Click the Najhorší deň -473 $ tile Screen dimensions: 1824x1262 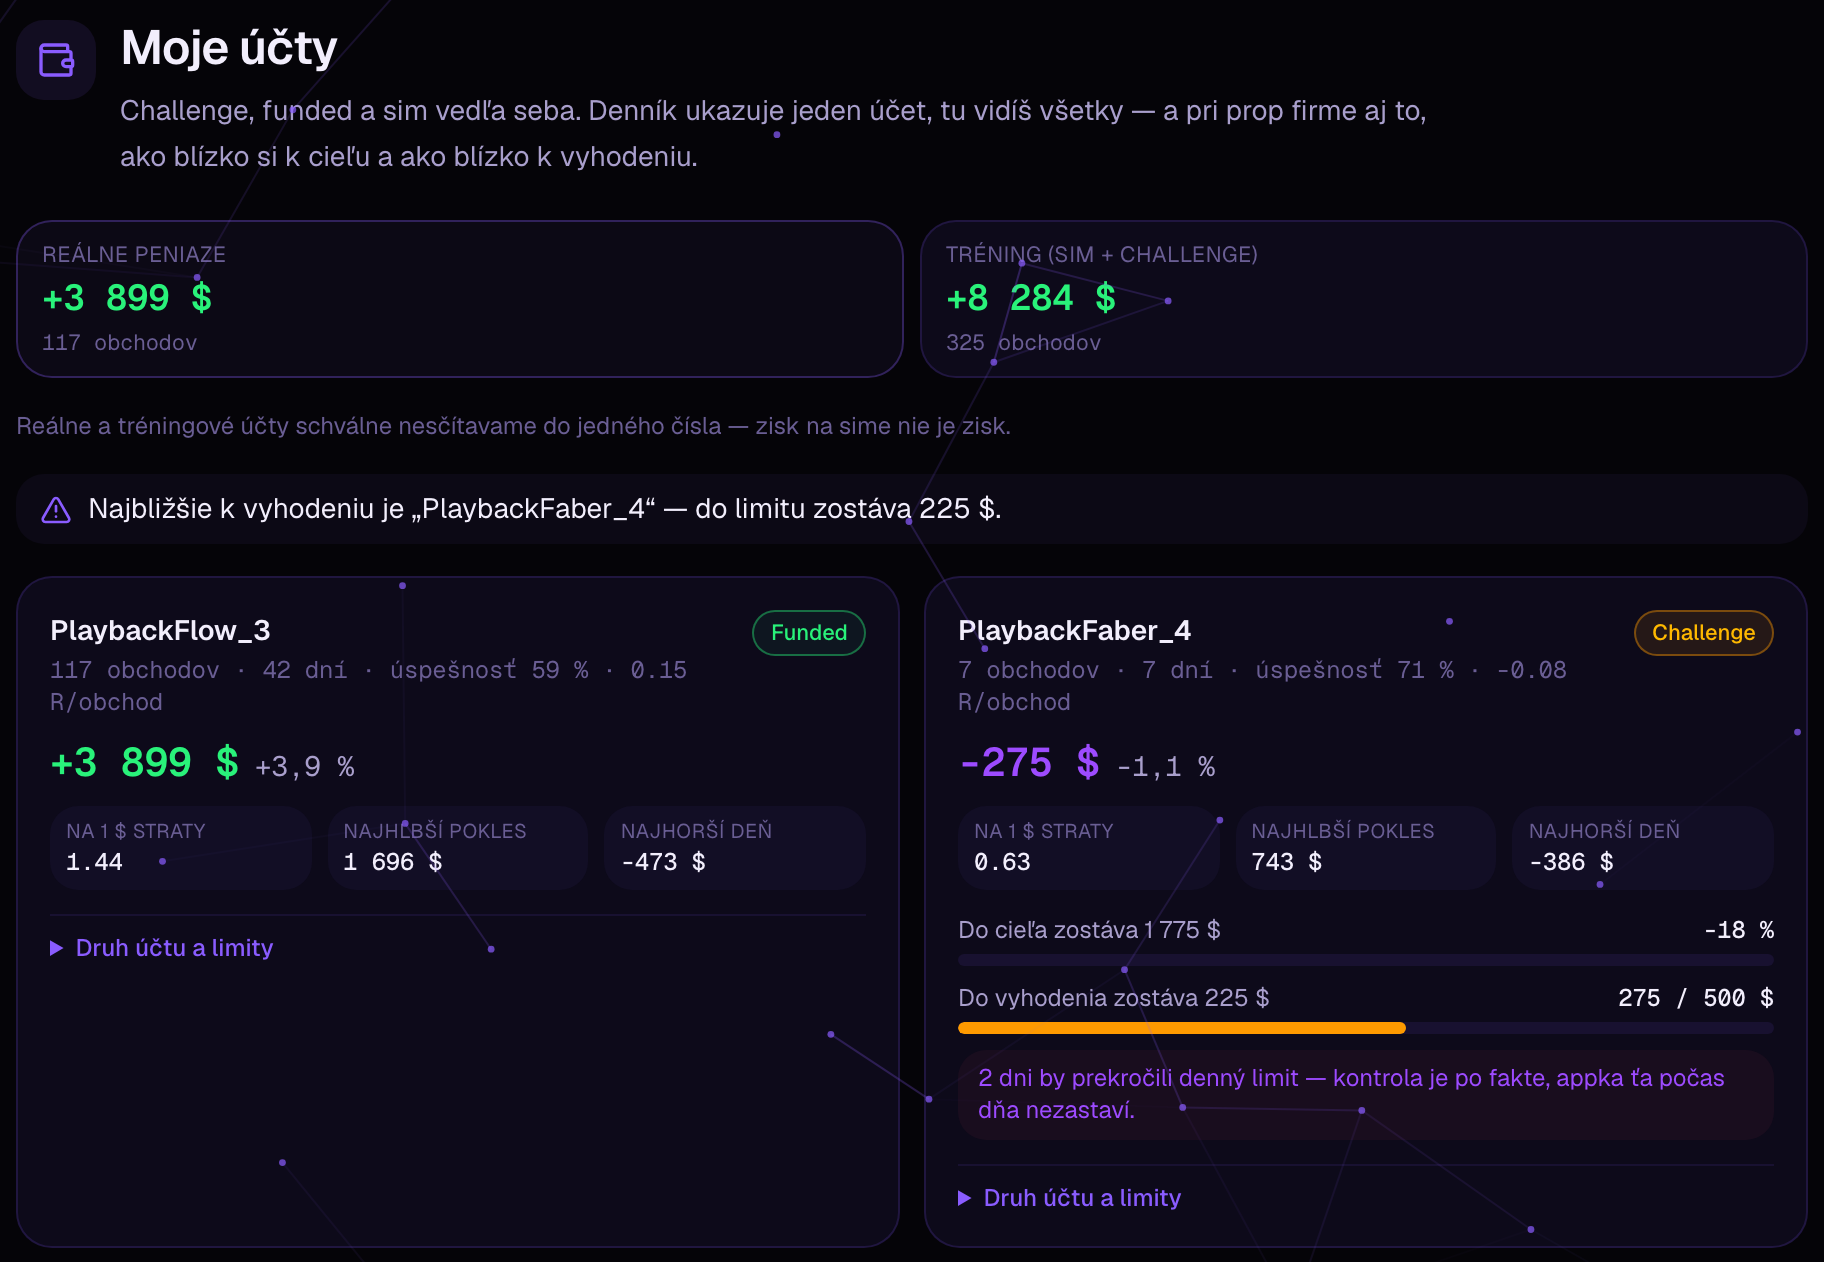coord(735,848)
